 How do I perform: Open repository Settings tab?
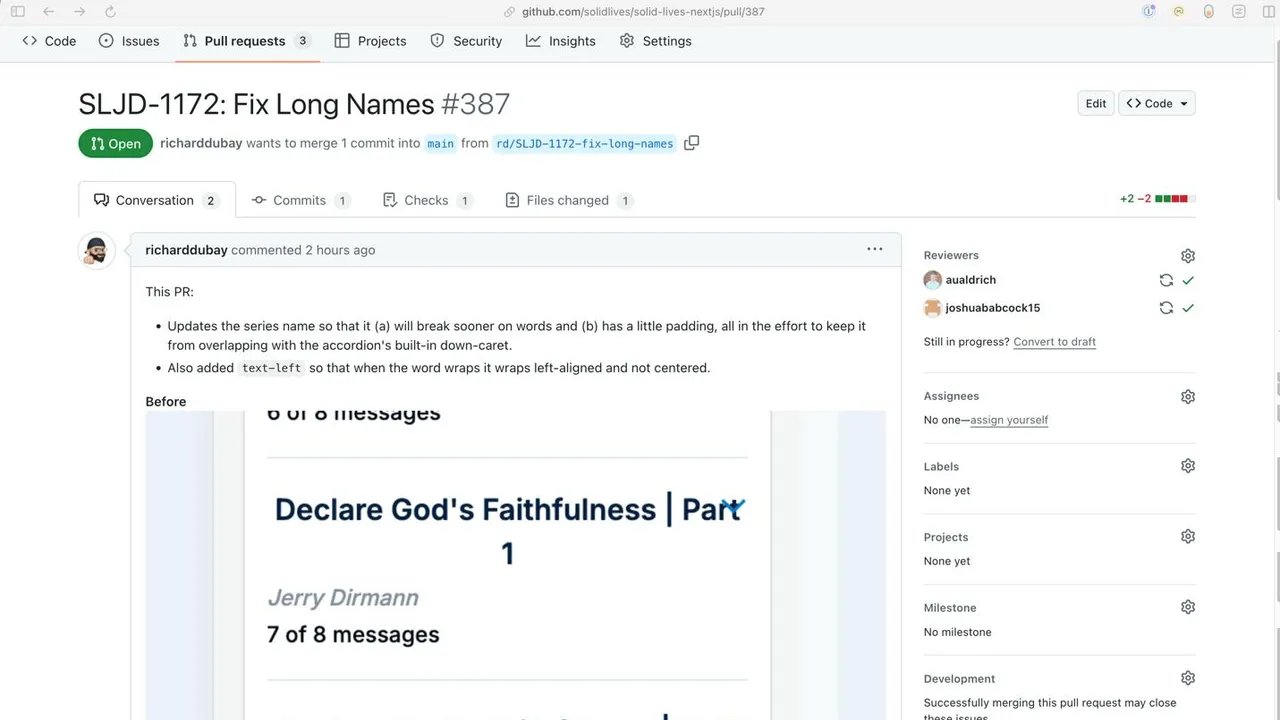(x=656, y=41)
